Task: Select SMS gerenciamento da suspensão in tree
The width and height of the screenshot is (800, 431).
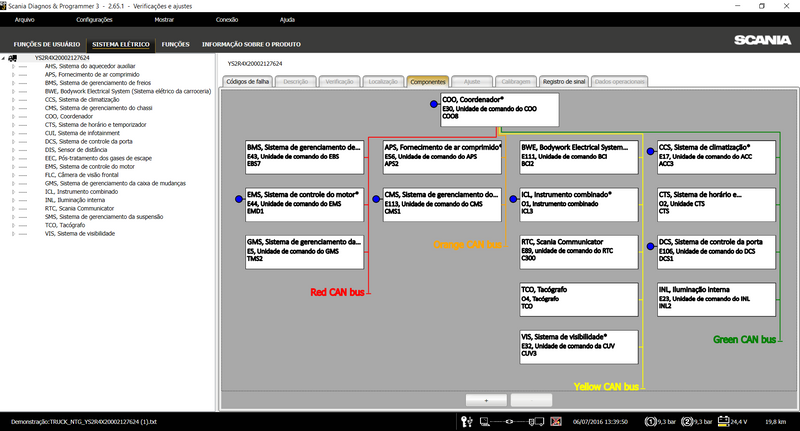Action: pyautogui.click(x=104, y=217)
